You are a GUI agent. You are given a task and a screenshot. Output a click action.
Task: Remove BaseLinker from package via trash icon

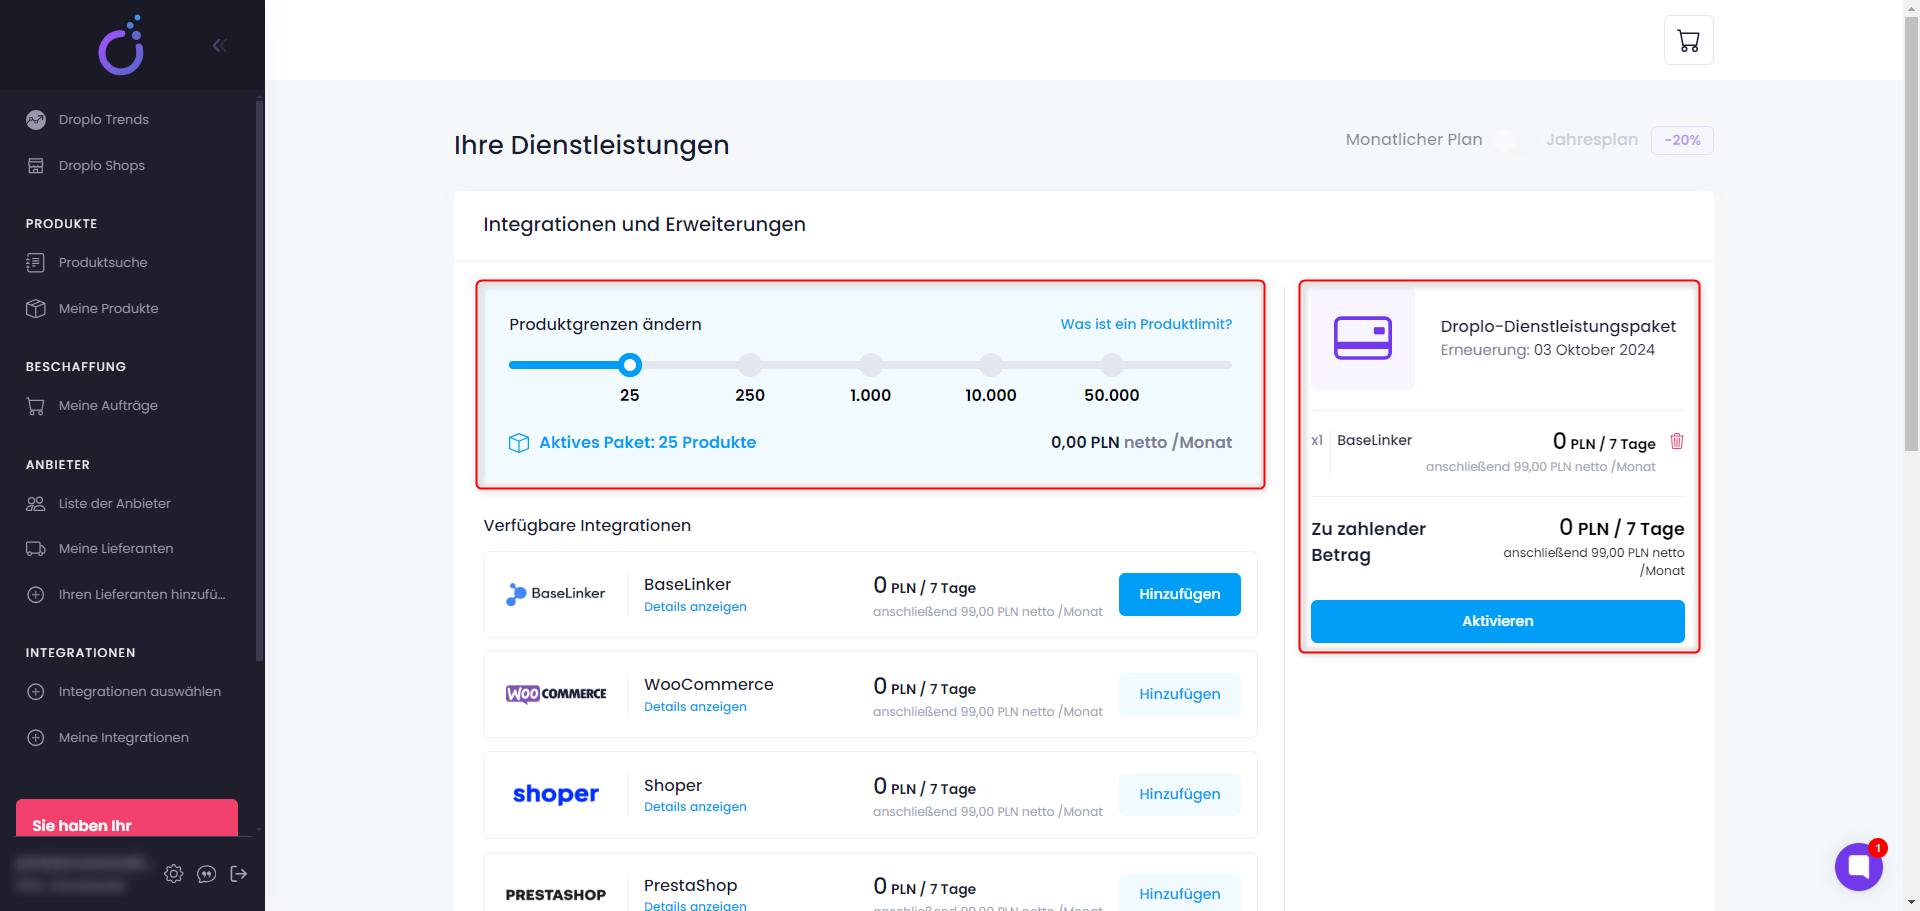[x=1677, y=441]
